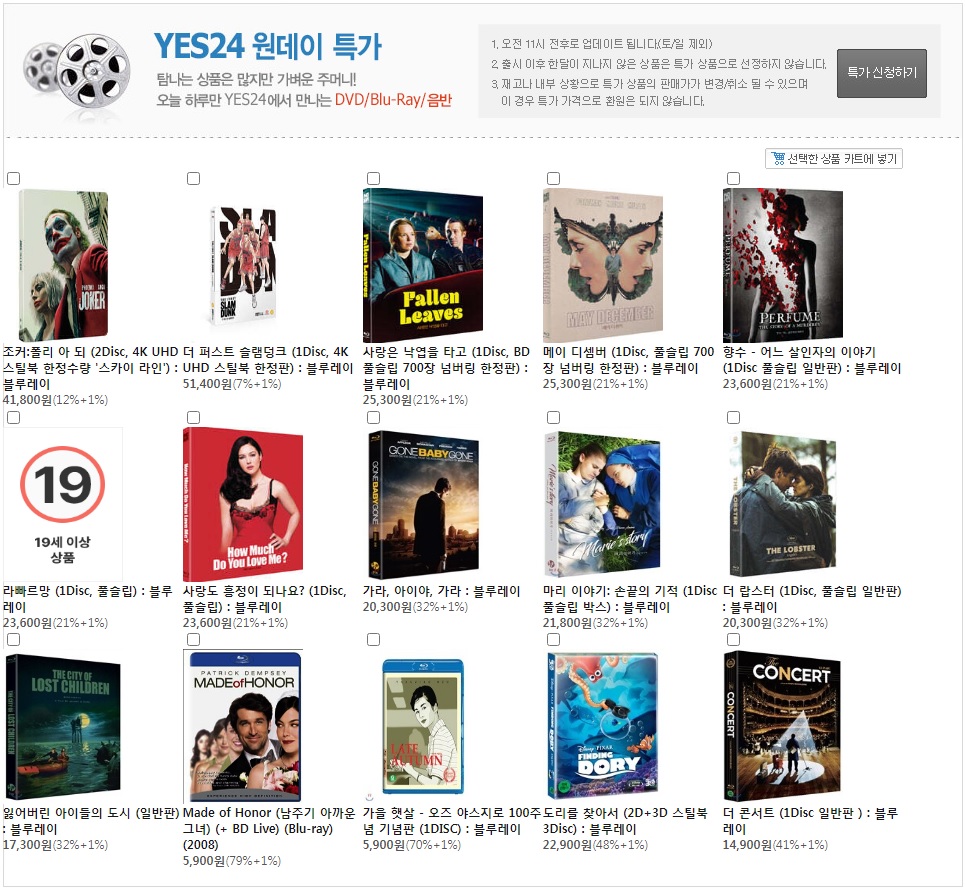This screenshot has width=965, height=889.
Task: Open the Made of Honor cover
Action: pyautogui.click(x=243, y=725)
